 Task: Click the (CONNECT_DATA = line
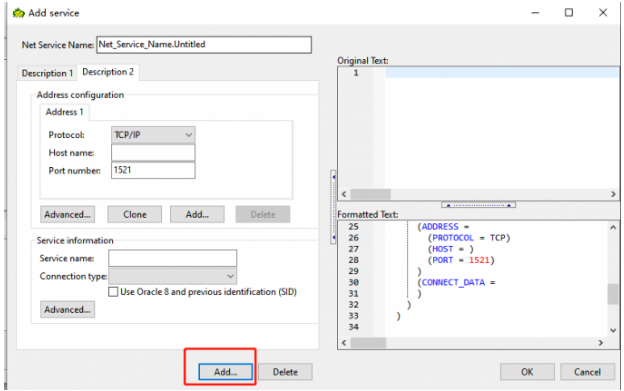tap(456, 282)
